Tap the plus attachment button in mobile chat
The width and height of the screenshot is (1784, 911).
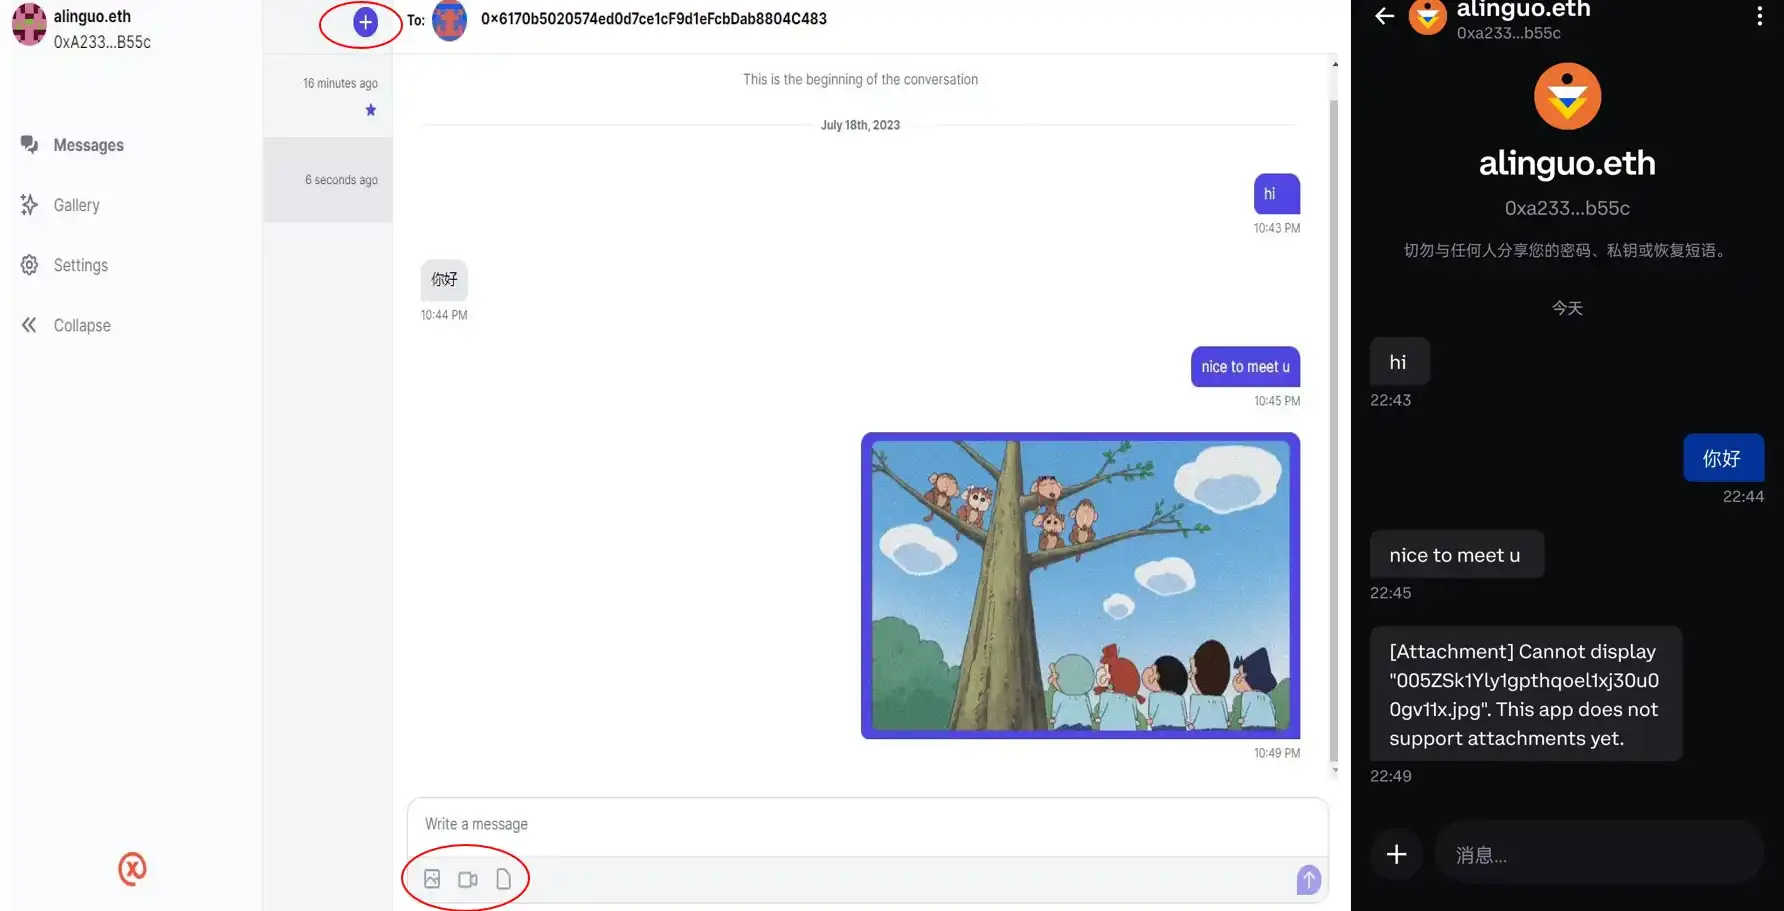click(x=1396, y=854)
